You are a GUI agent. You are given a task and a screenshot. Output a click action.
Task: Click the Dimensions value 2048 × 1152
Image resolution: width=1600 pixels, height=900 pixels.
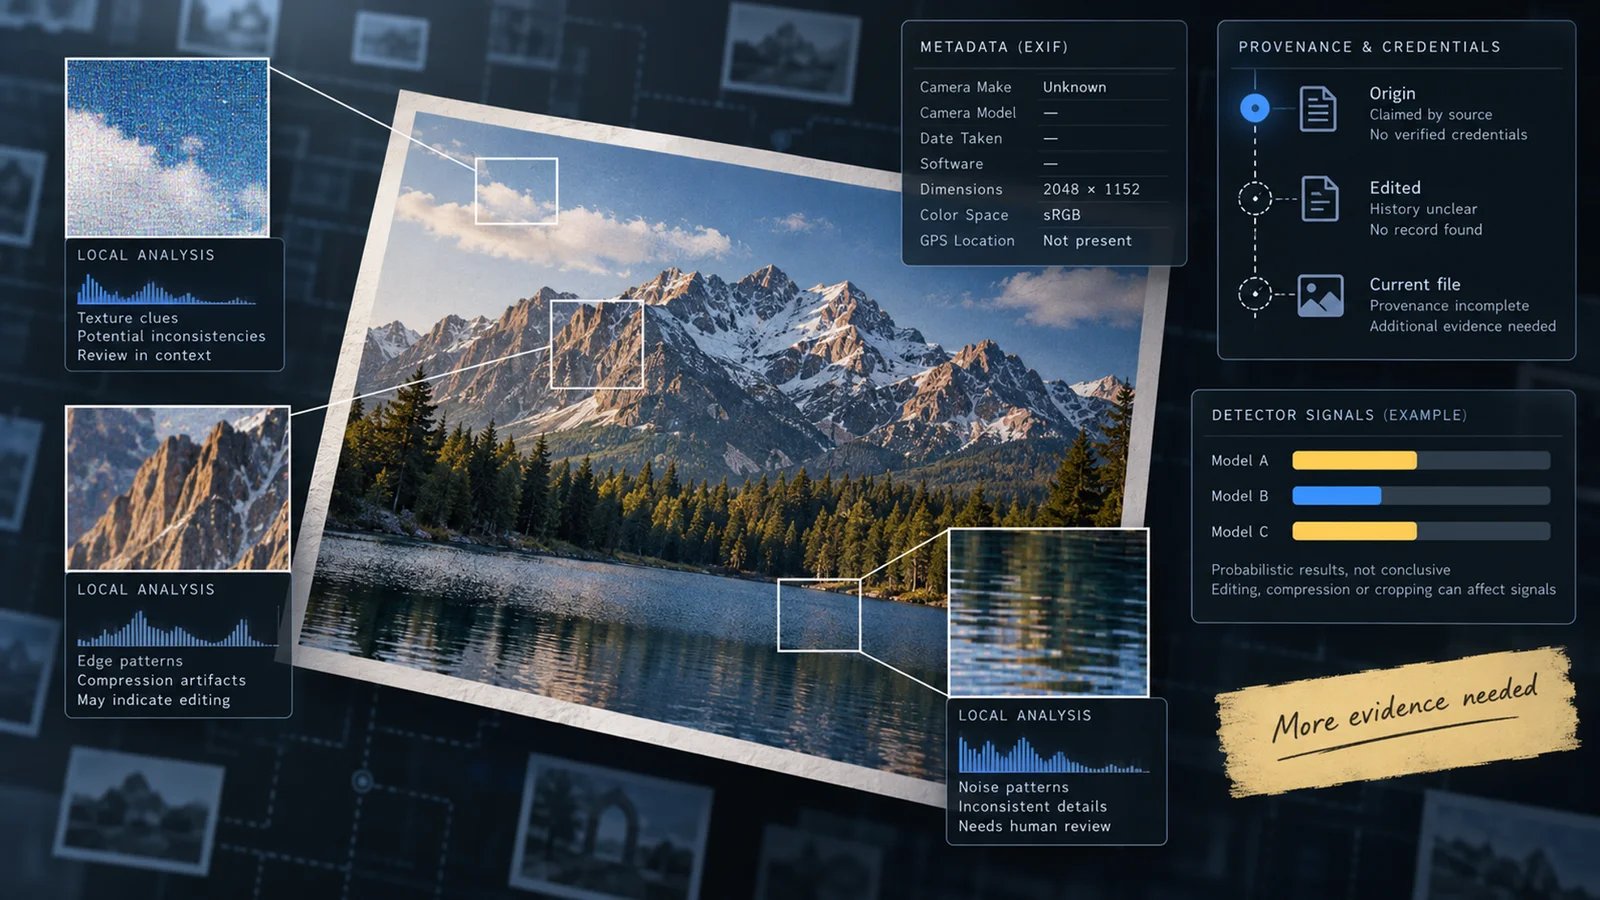(x=1091, y=189)
